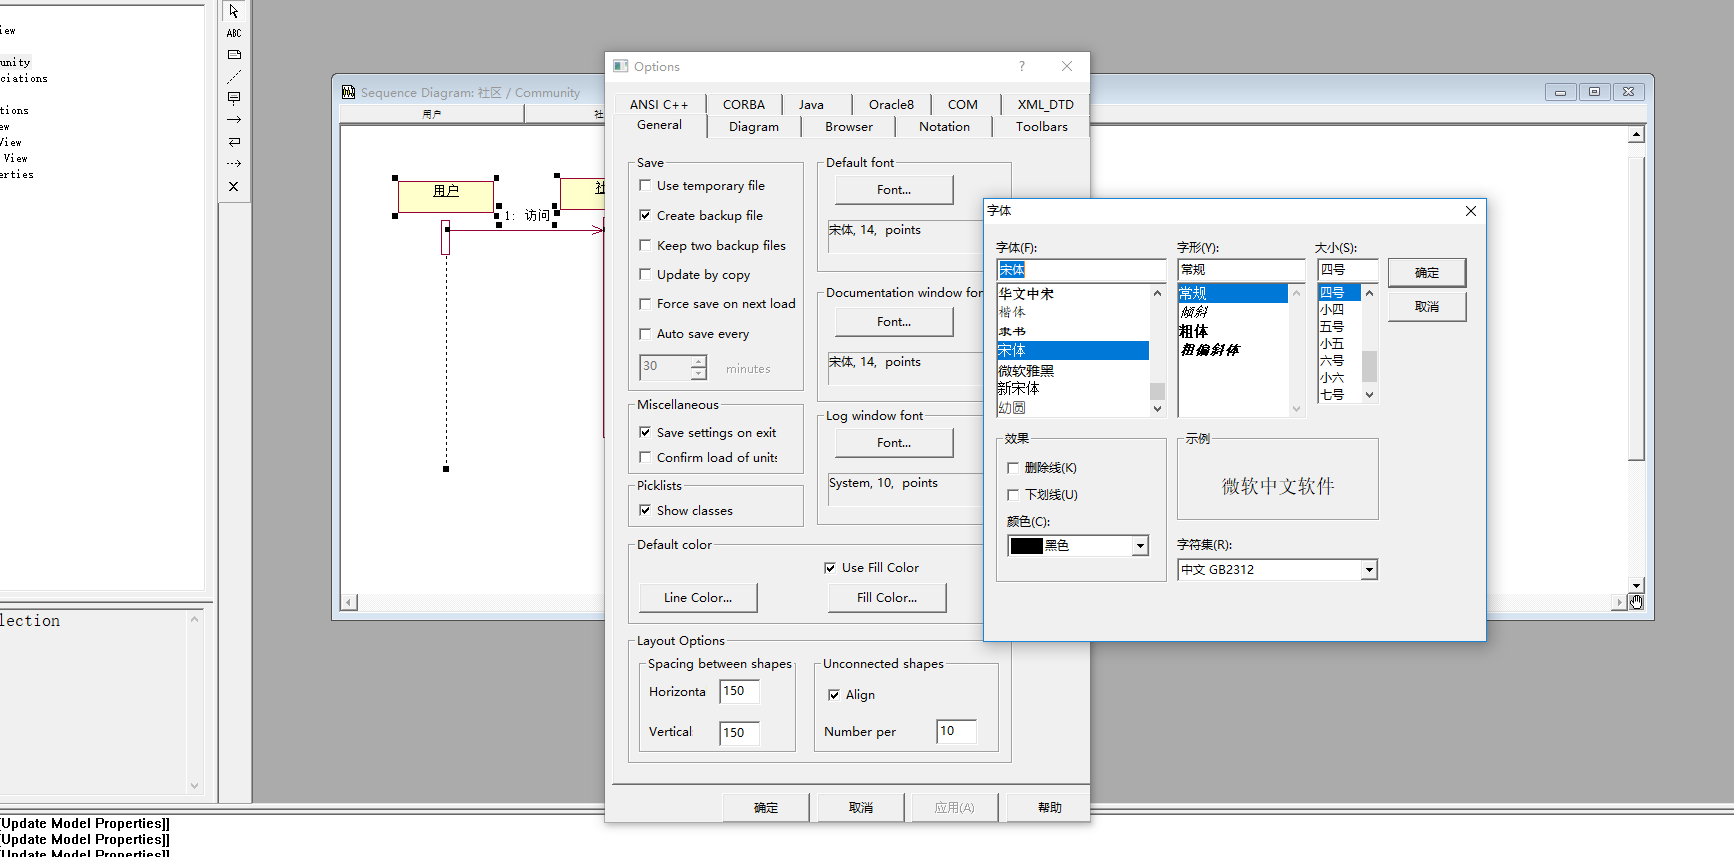Expand the 字符集 character set dropdown

click(x=1369, y=570)
